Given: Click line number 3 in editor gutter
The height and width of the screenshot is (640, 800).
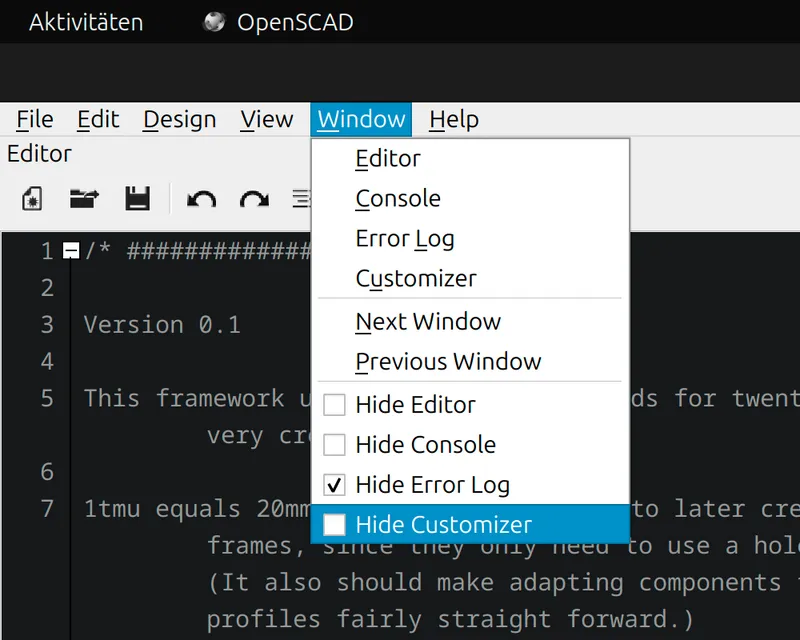Looking at the screenshot, I should tap(47, 325).
